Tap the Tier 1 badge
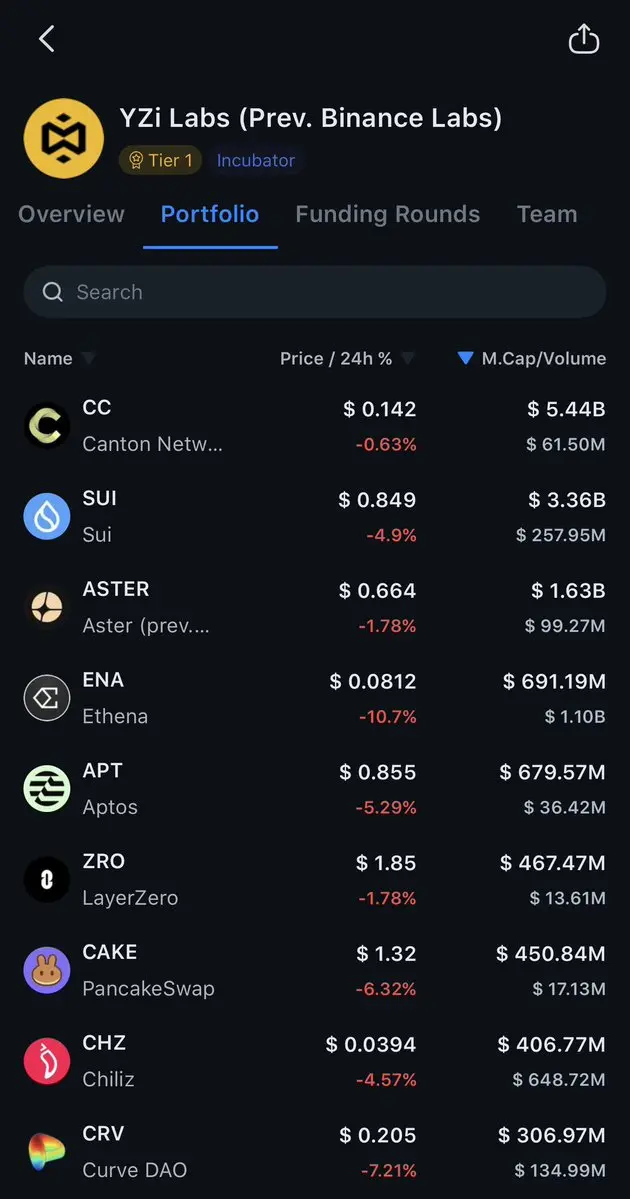 click(x=160, y=160)
